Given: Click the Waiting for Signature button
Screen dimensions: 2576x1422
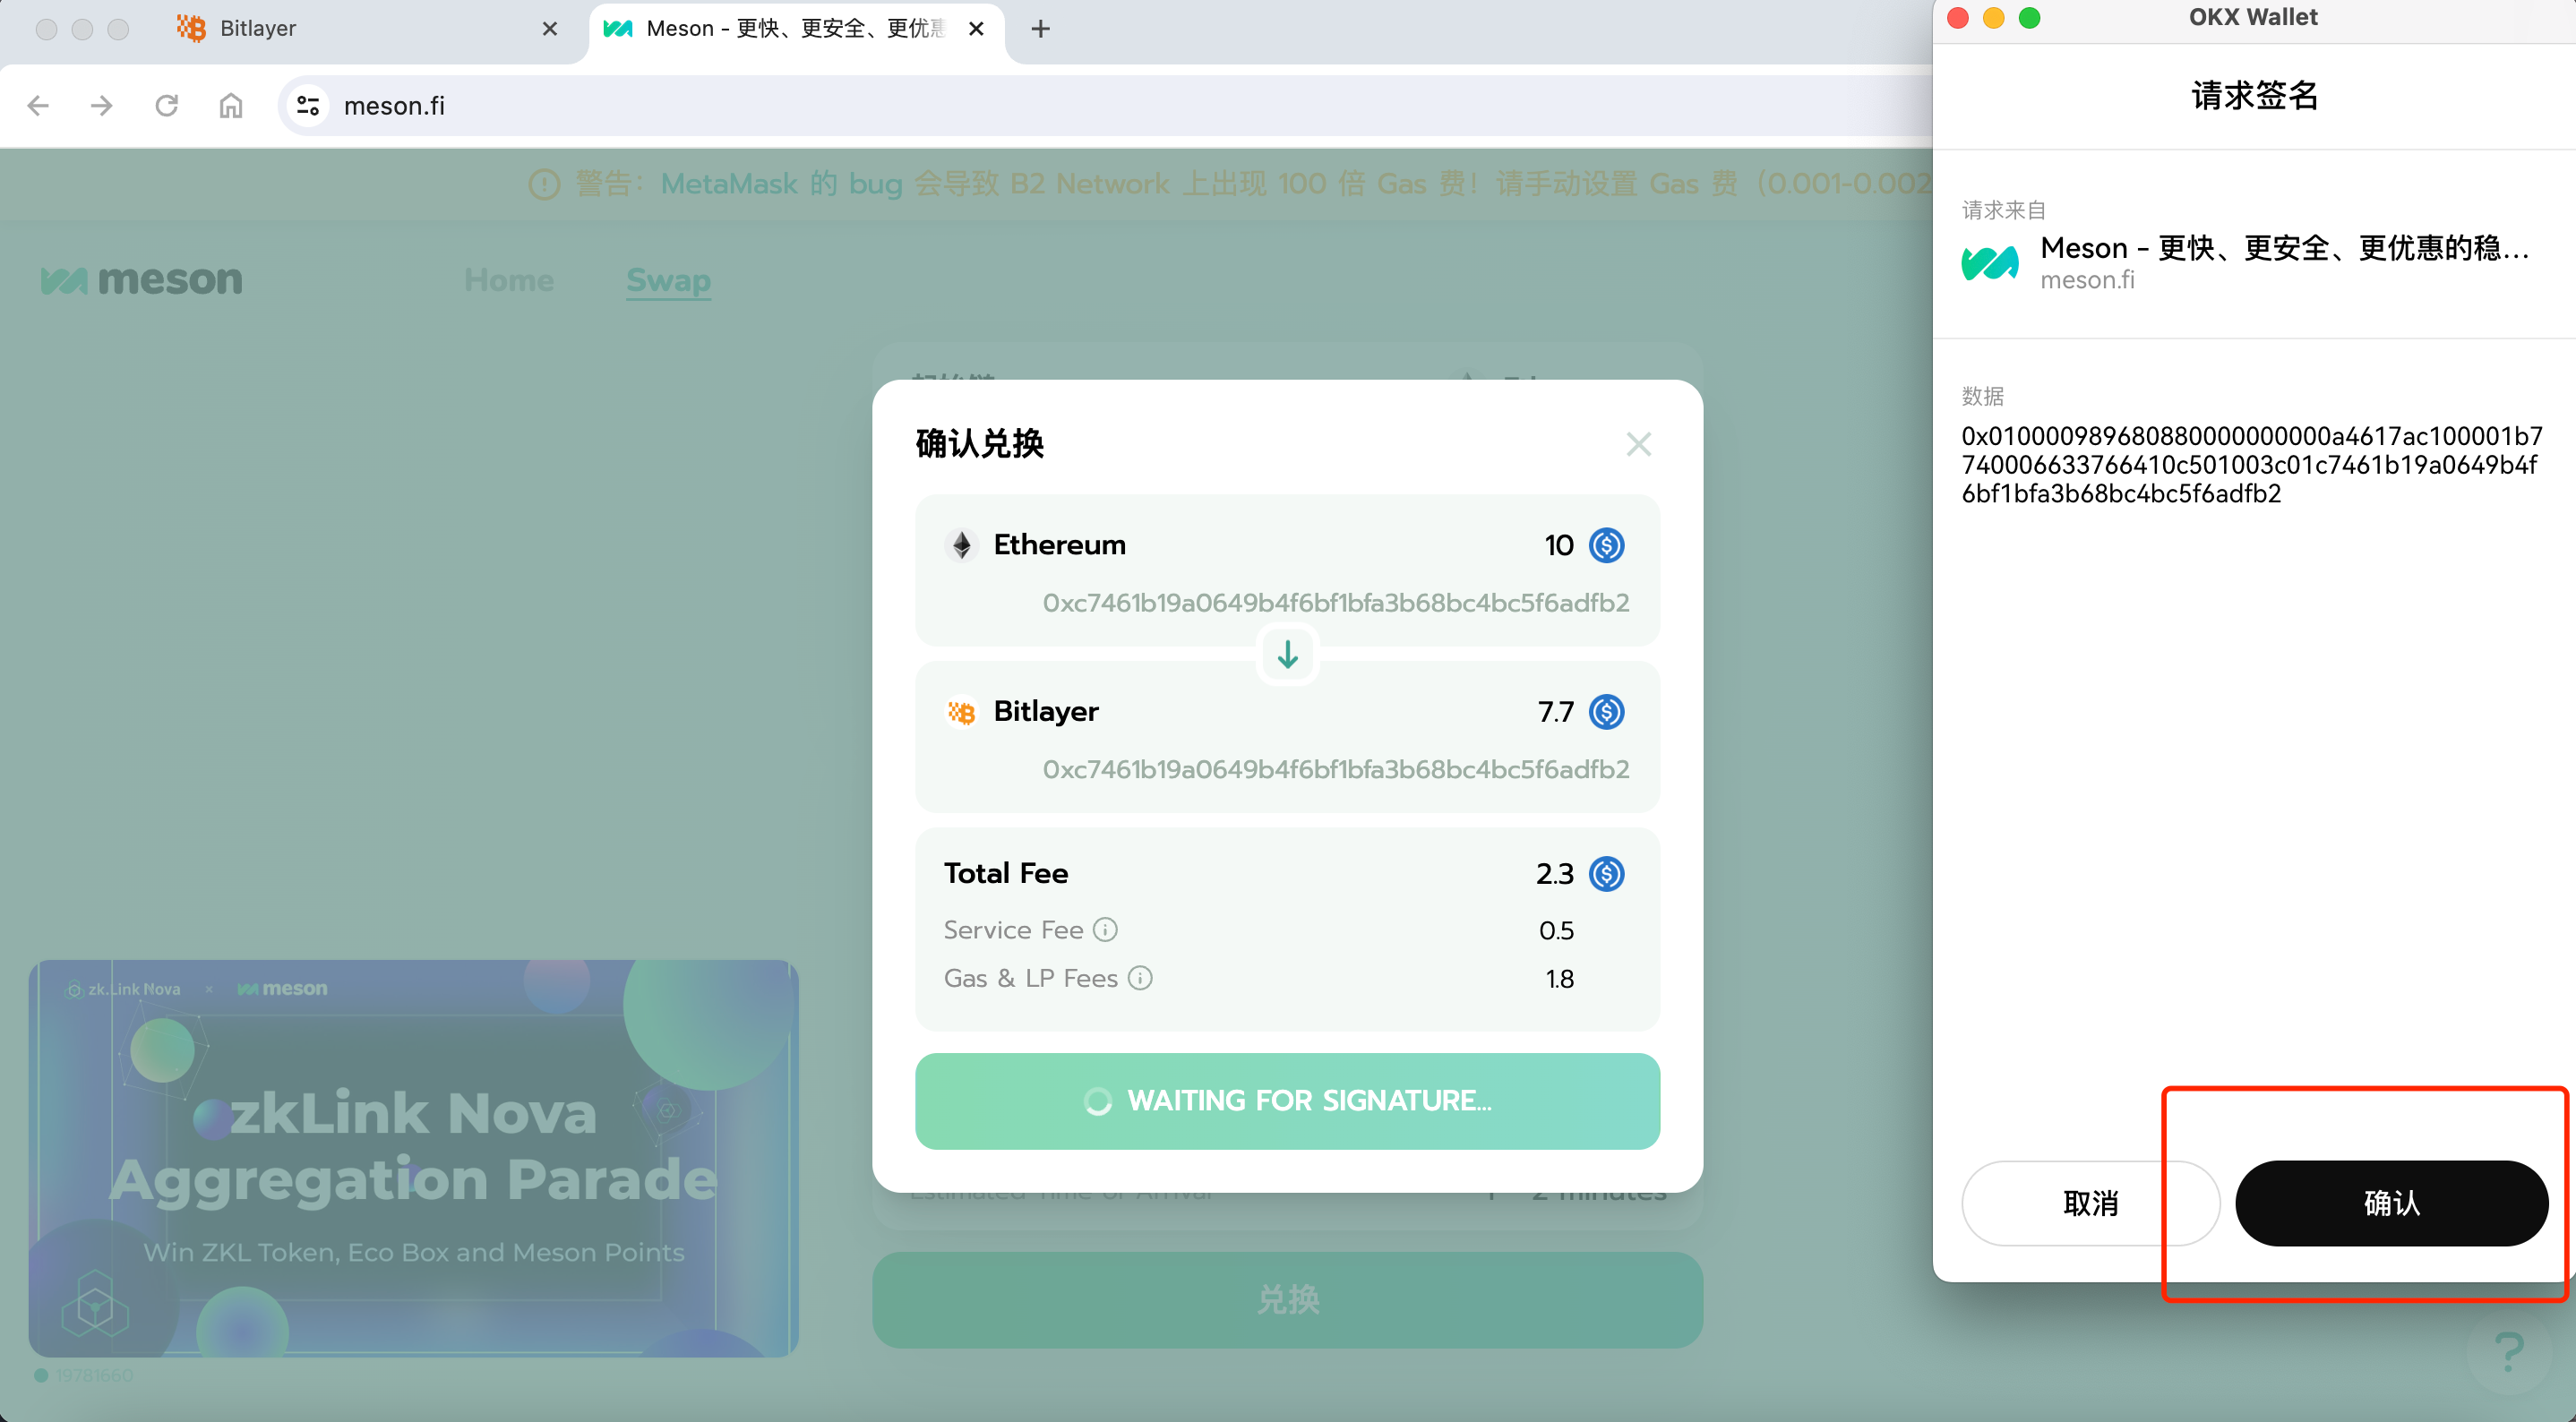Looking at the screenshot, I should click(x=1287, y=1100).
